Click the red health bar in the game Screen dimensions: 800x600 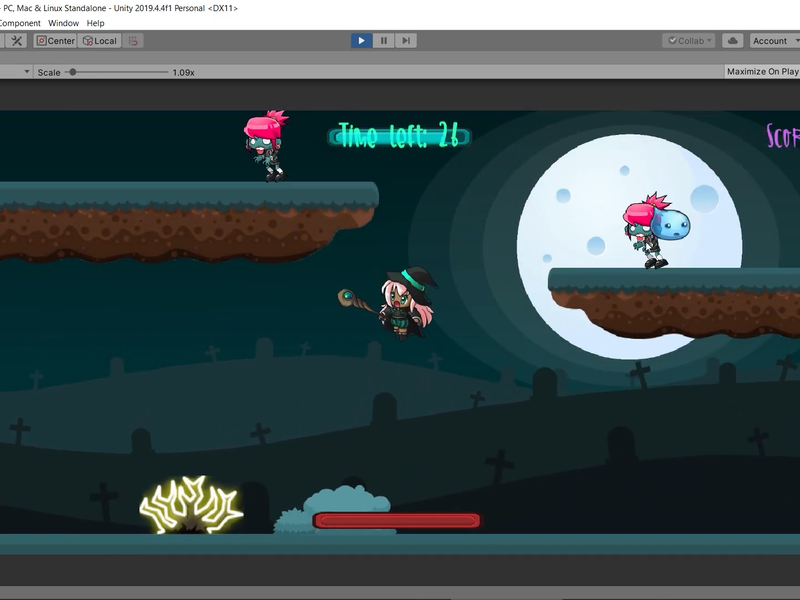(397, 520)
